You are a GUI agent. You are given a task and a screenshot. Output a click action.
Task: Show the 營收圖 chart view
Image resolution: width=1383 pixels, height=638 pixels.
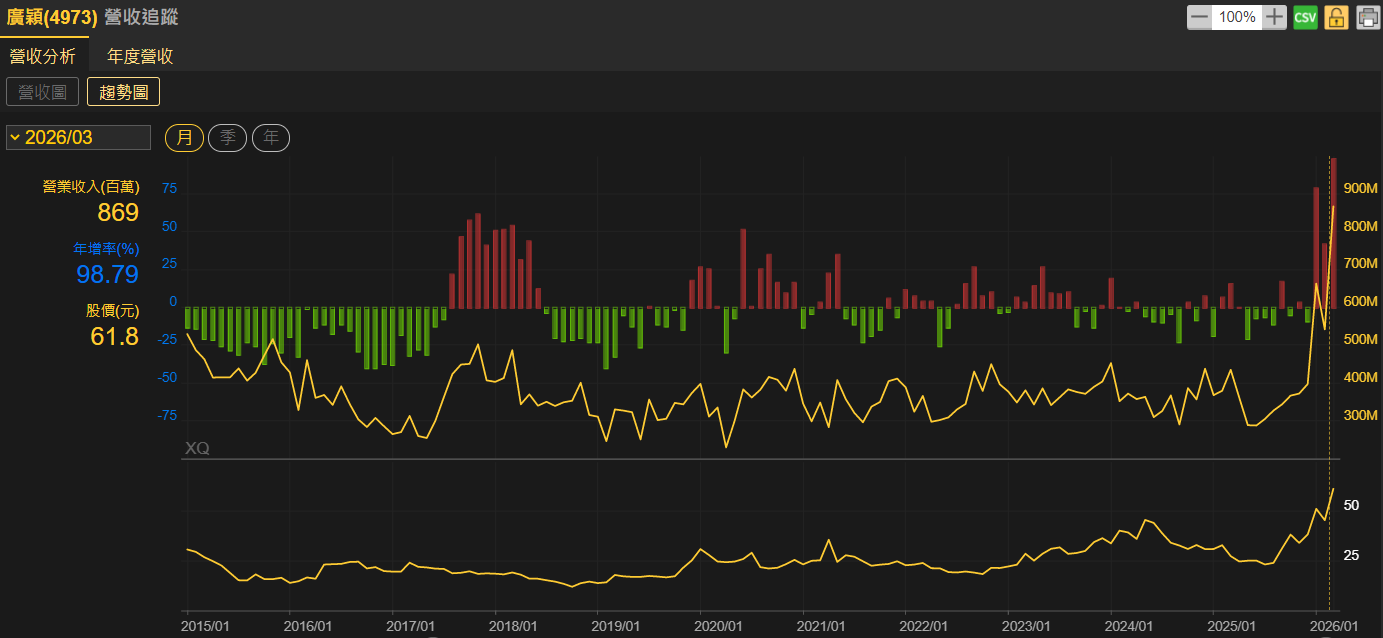(x=42, y=92)
